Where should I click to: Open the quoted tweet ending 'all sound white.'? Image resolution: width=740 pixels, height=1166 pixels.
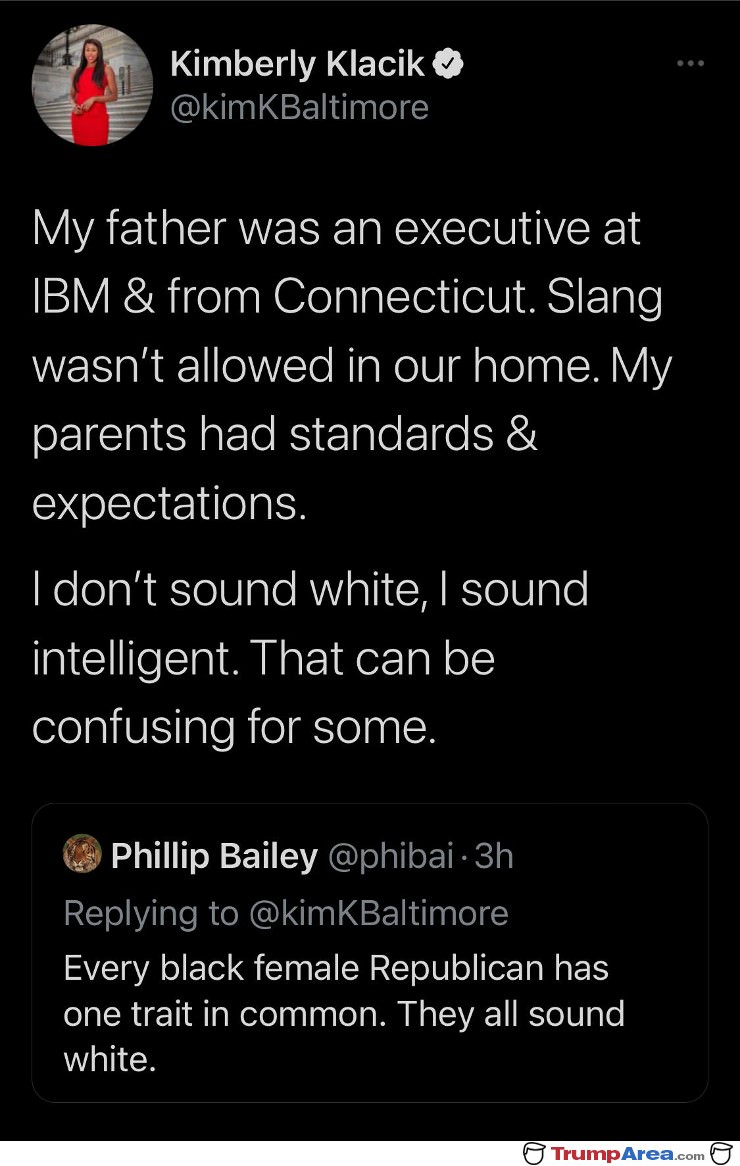click(x=370, y=953)
